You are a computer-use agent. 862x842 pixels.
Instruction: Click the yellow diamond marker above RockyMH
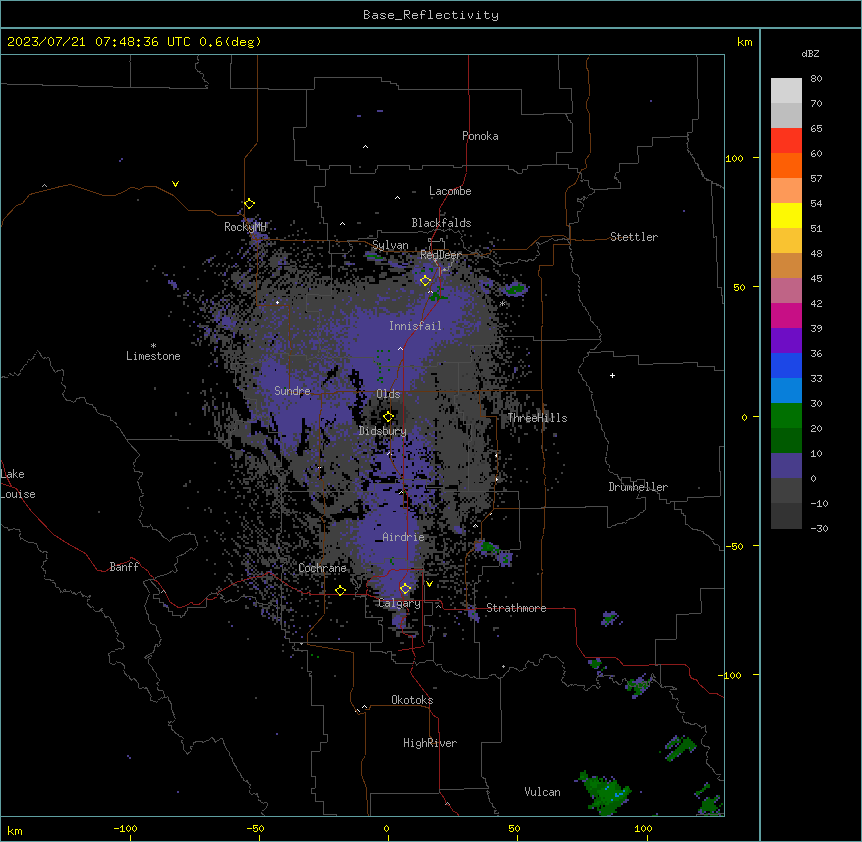pyautogui.click(x=249, y=203)
